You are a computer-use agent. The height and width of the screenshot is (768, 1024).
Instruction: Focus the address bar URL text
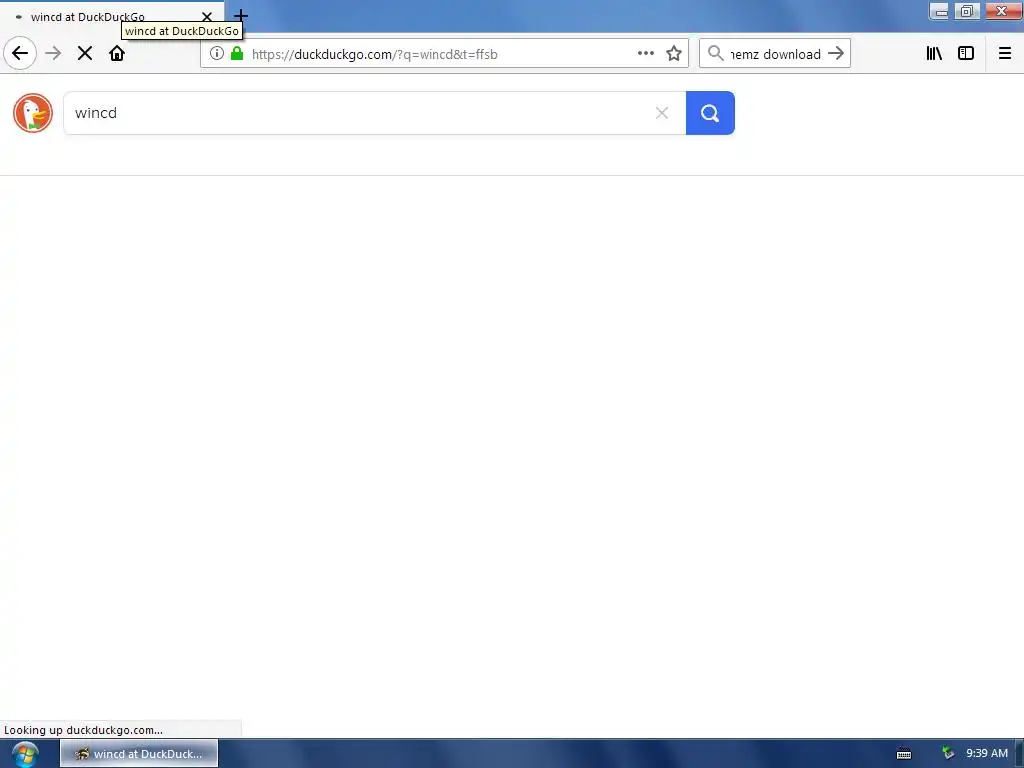pyautogui.click(x=375, y=54)
